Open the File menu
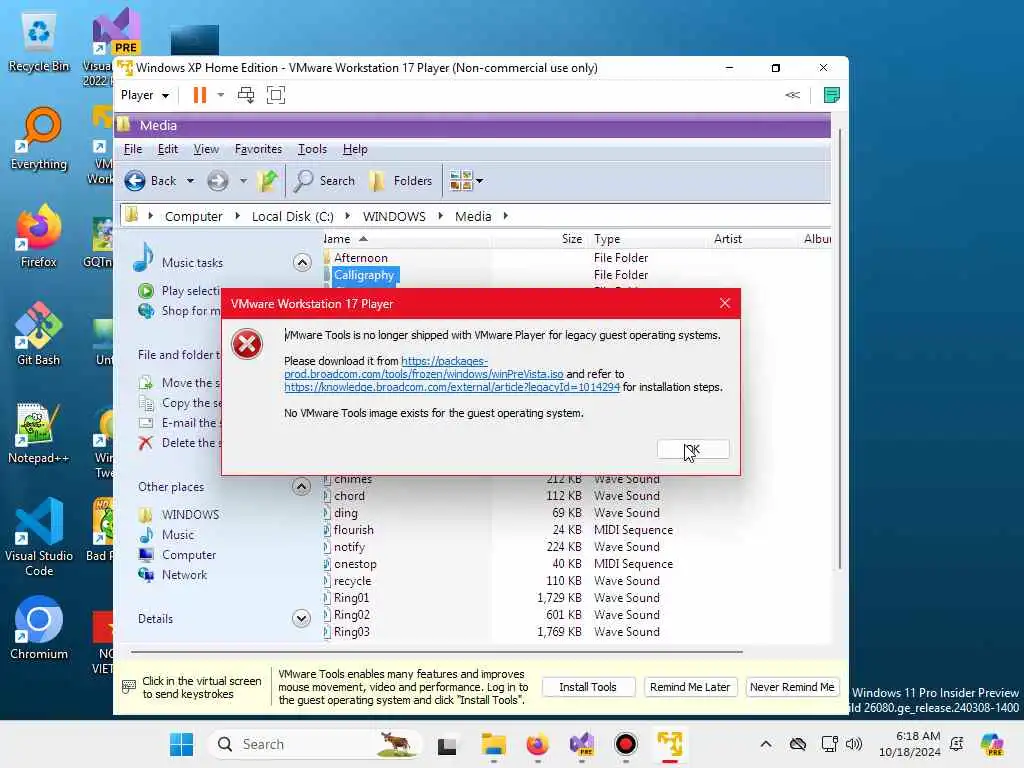 coord(133,149)
